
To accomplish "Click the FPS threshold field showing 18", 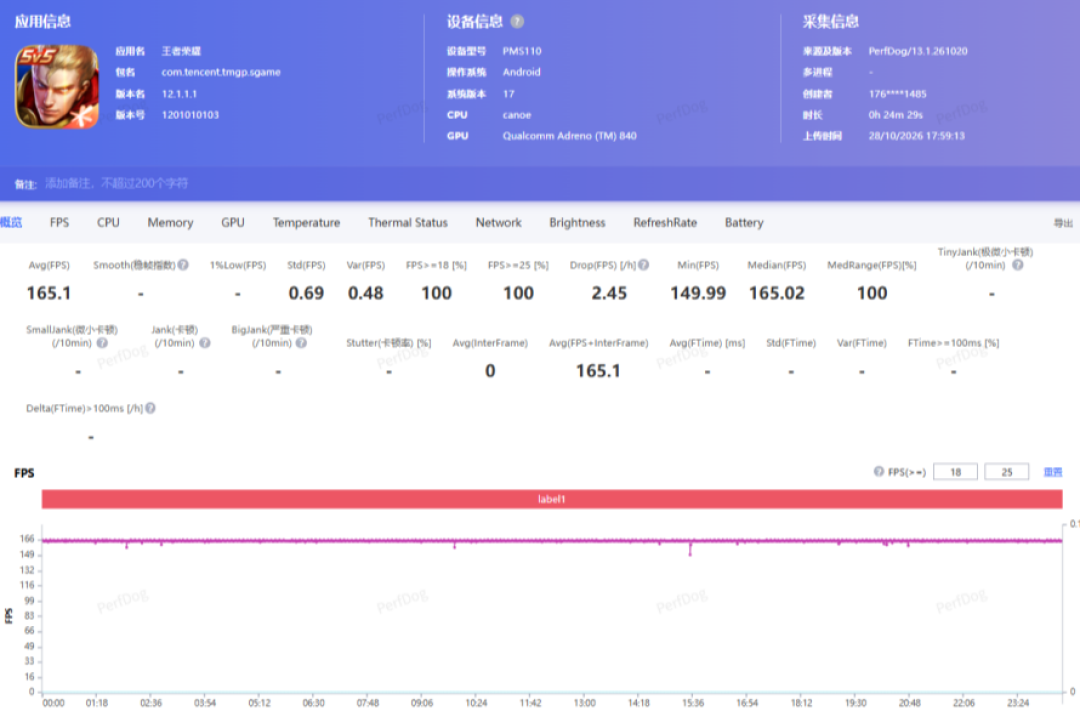I will pos(955,472).
